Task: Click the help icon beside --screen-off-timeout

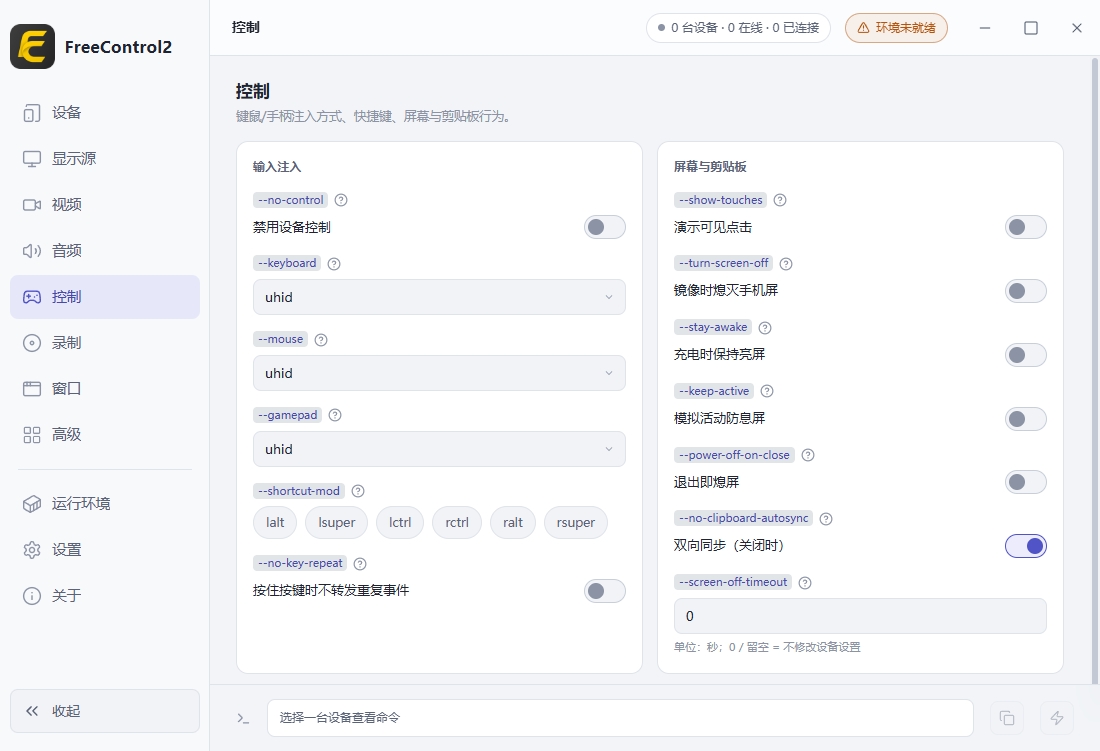Action: (805, 583)
